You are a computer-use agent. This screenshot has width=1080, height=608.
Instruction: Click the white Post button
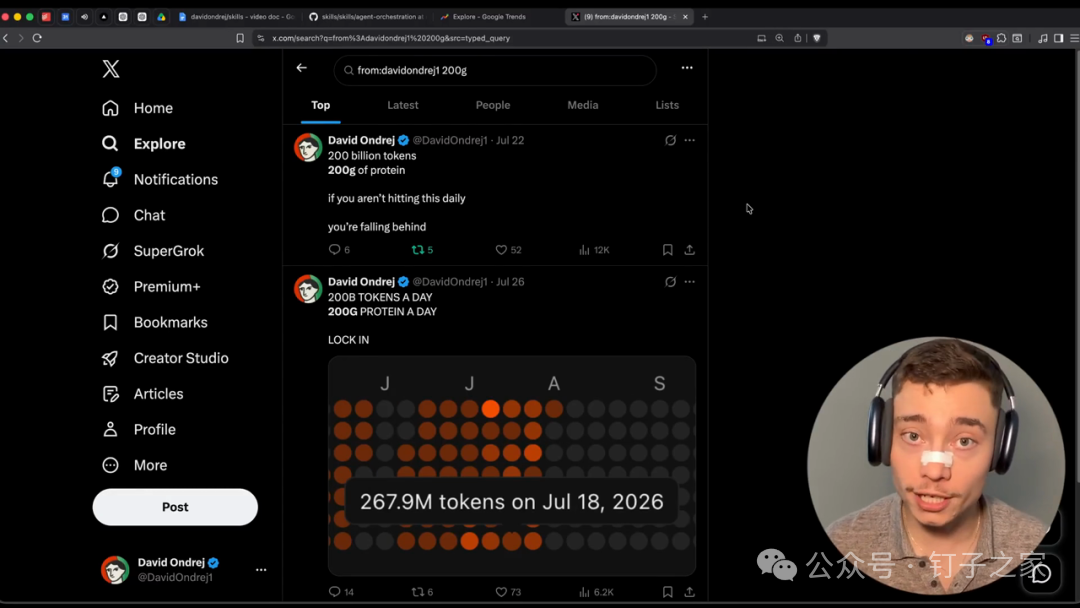(175, 507)
